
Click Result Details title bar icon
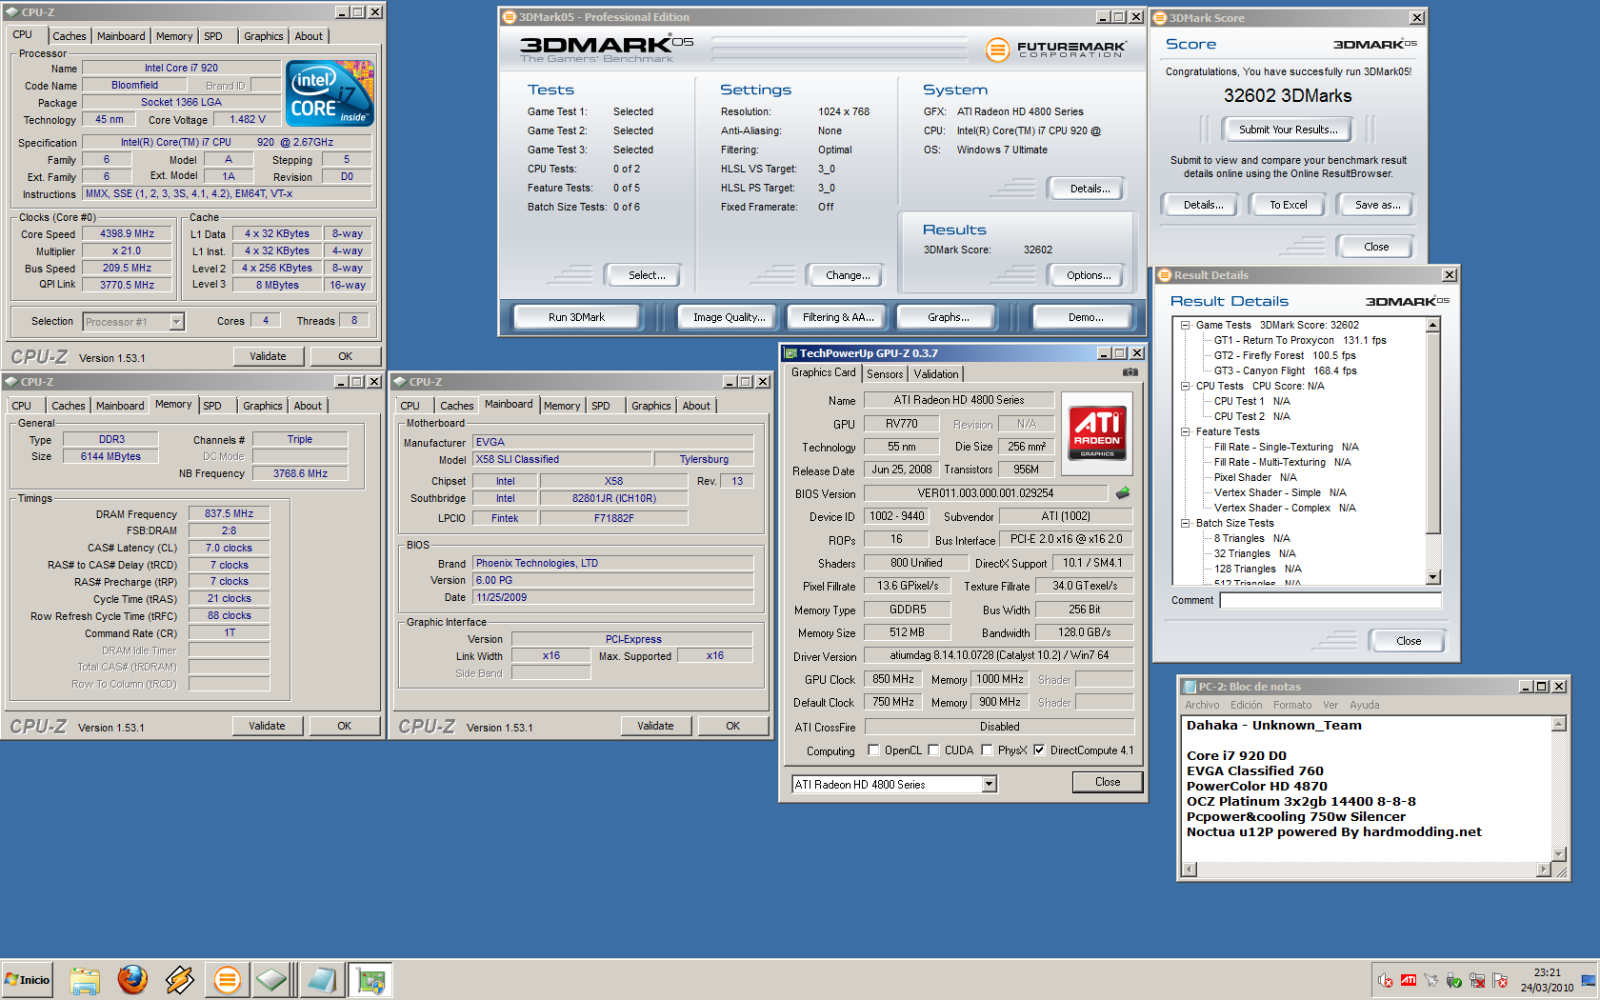tap(1165, 275)
